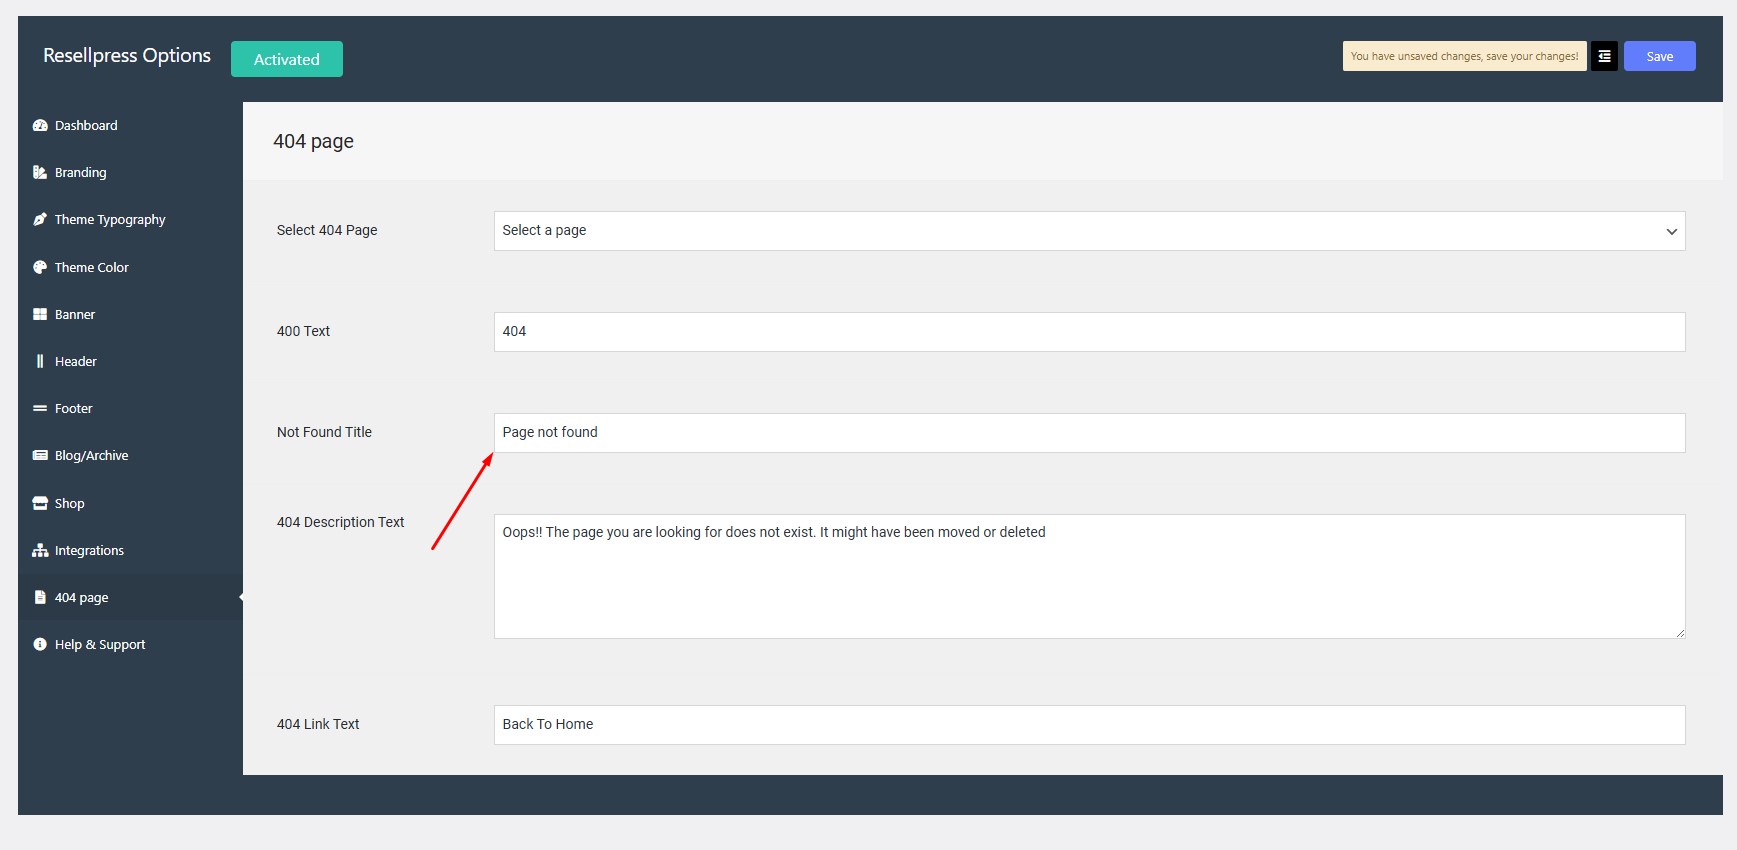Click the Theme Typography pen icon
Image resolution: width=1737 pixels, height=850 pixels.
(x=40, y=220)
